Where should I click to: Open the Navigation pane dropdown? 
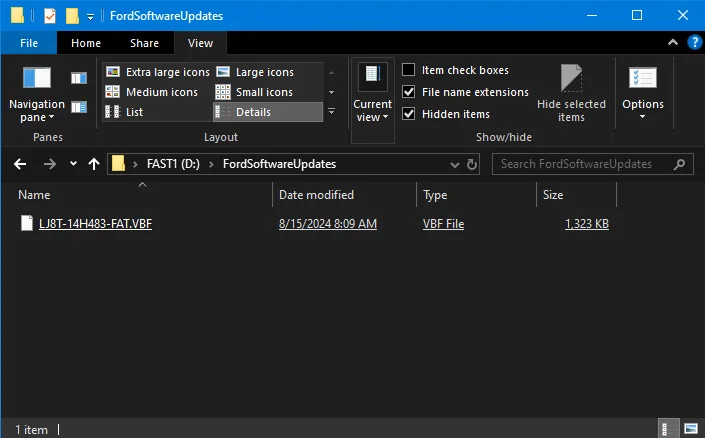click(x=37, y=95)
